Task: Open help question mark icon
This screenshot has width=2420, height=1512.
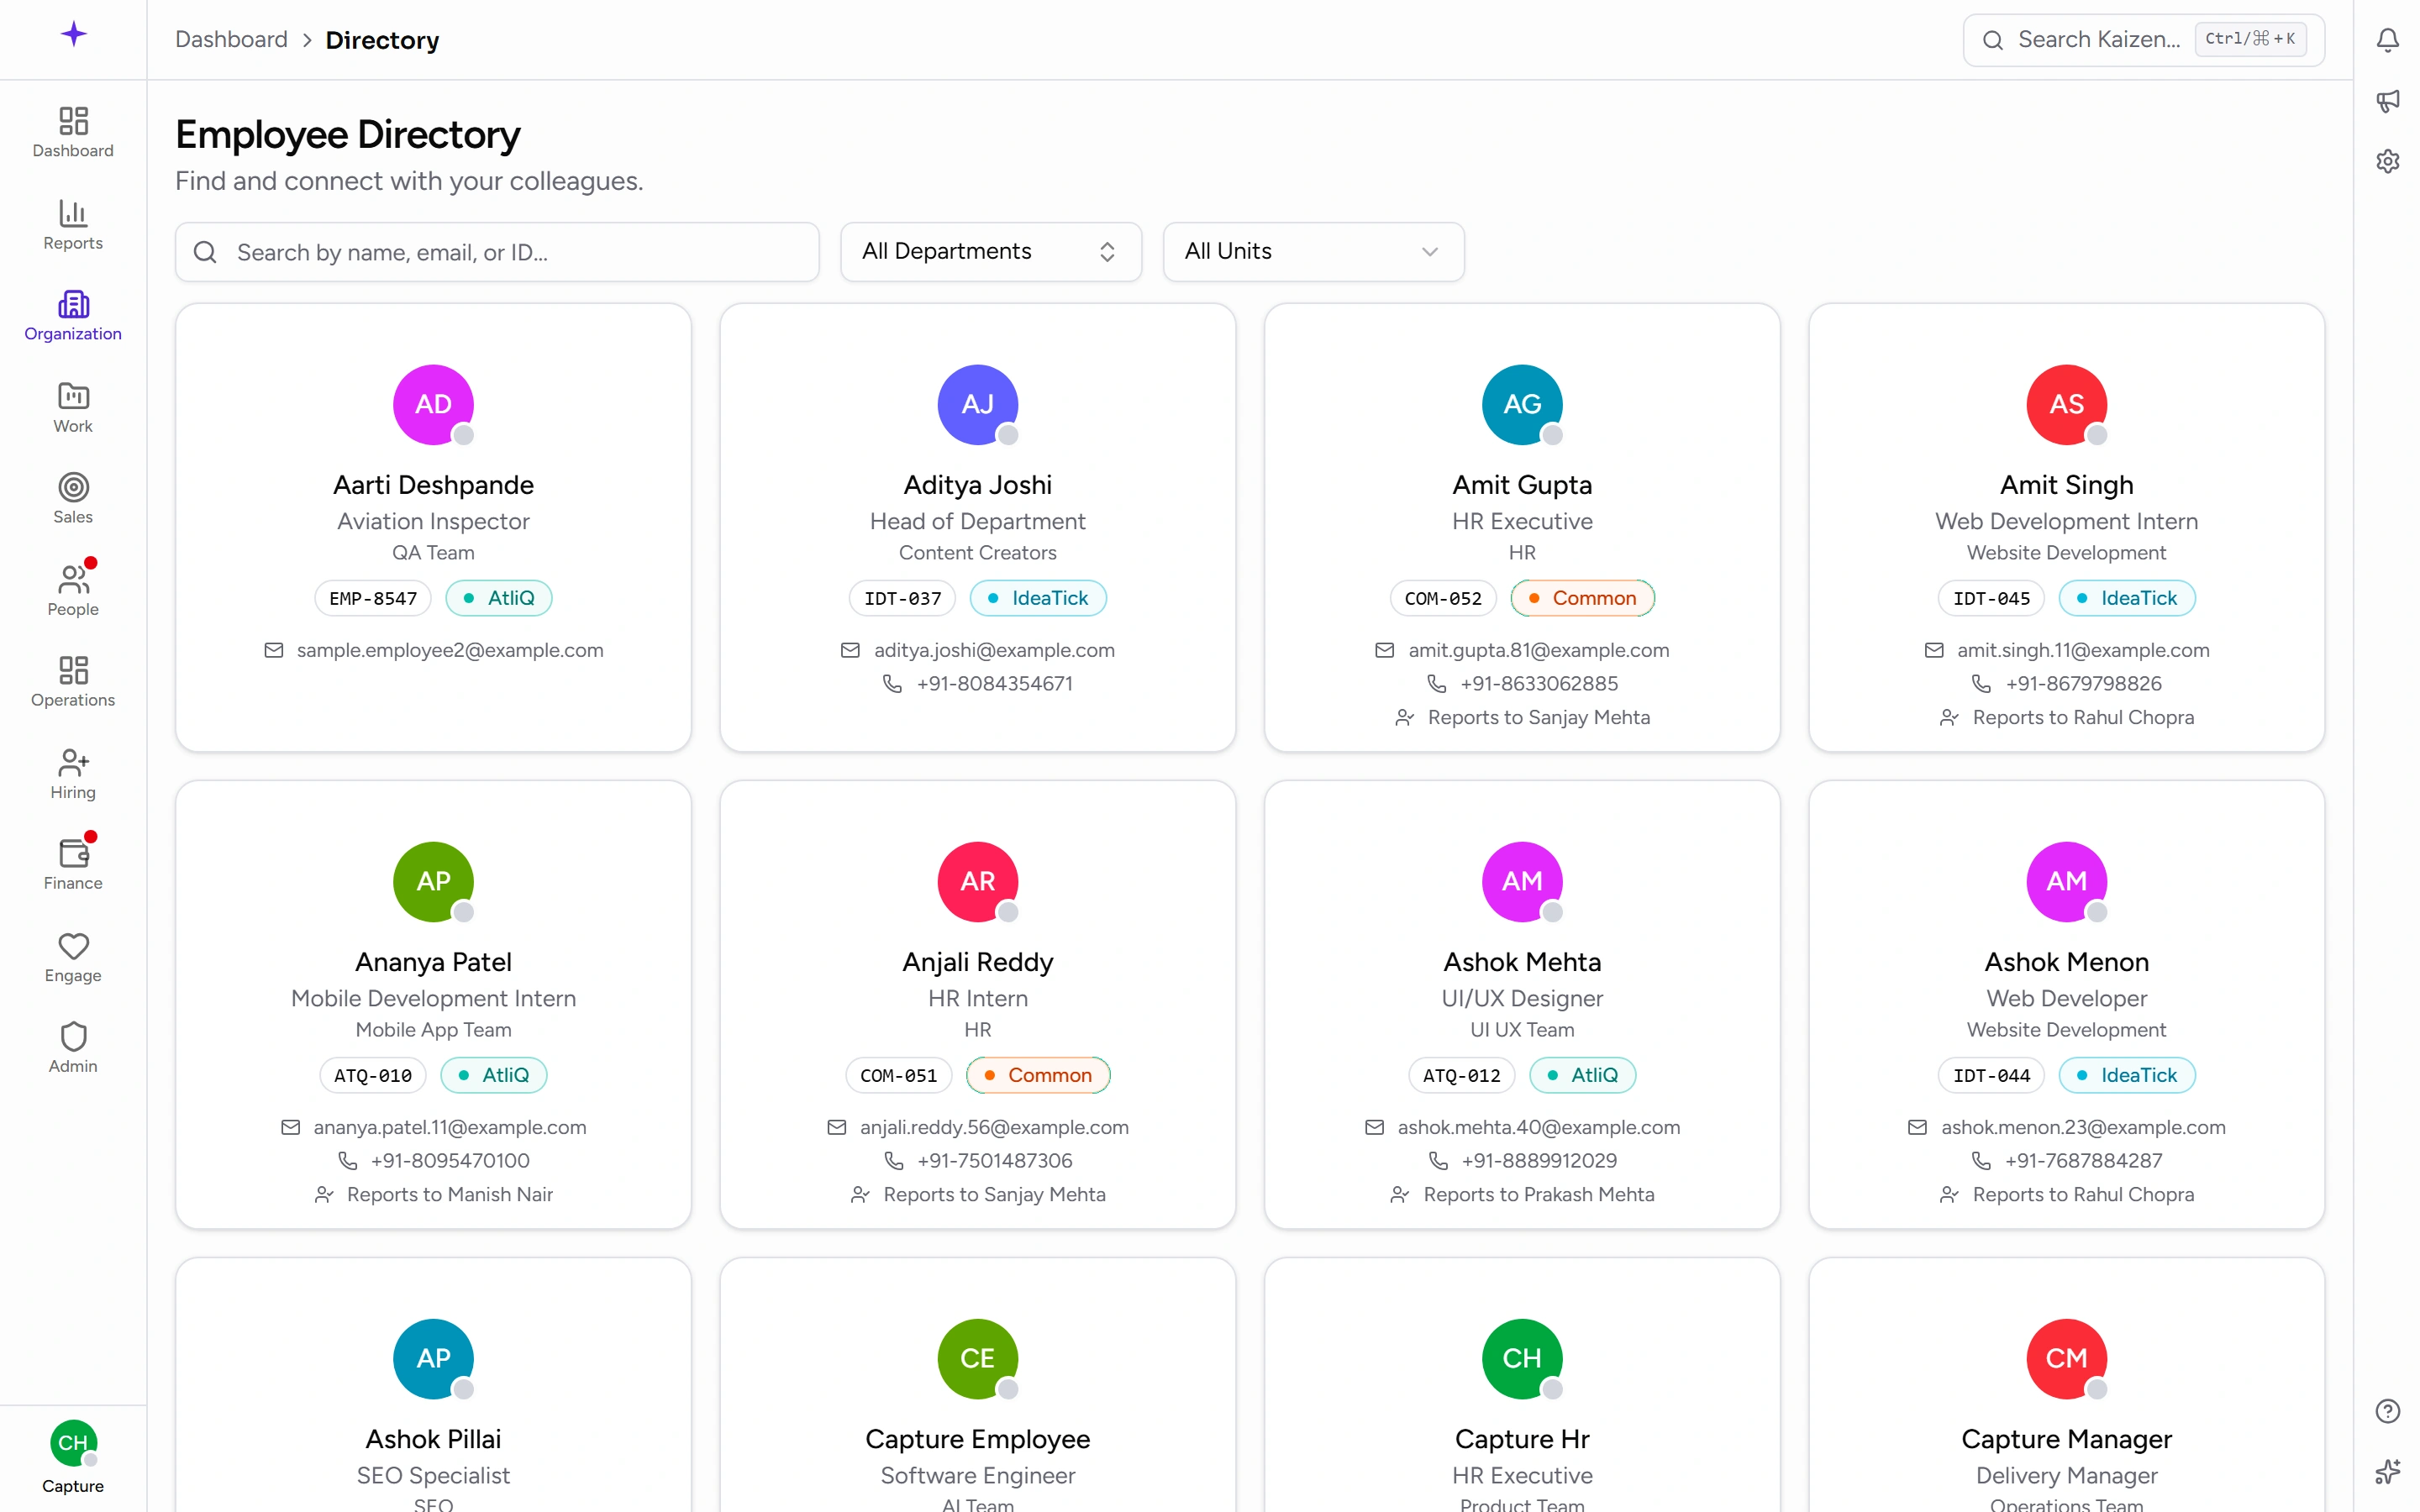Action: [x=2387, y=1411]
